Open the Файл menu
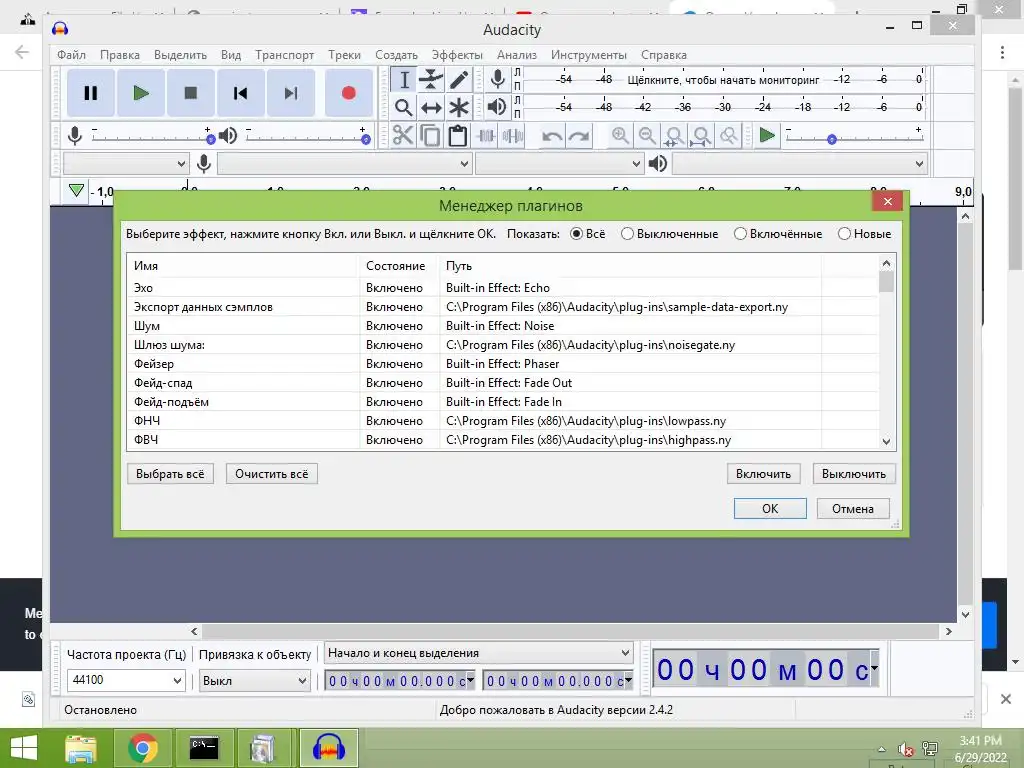 (71, 55)
